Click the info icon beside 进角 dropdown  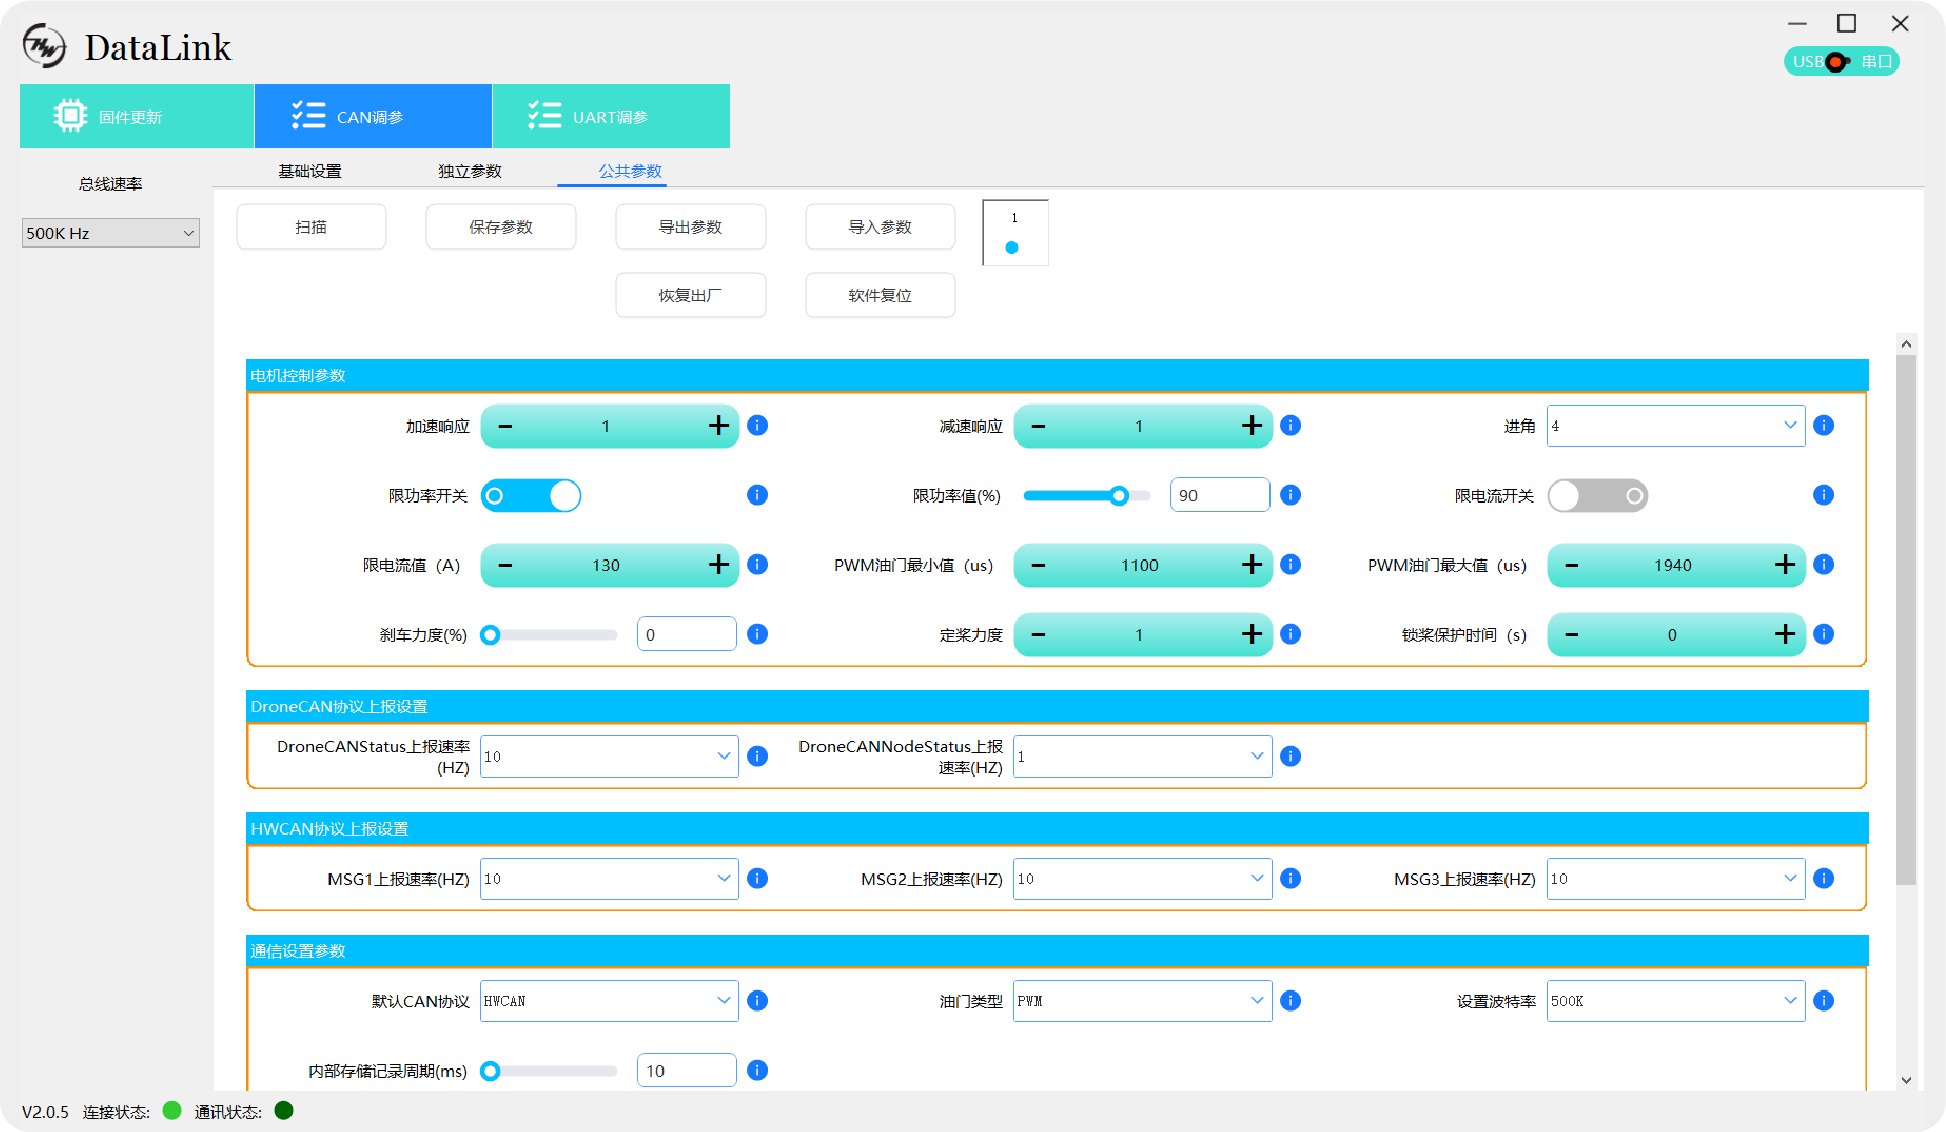[x=1823, y=425]
